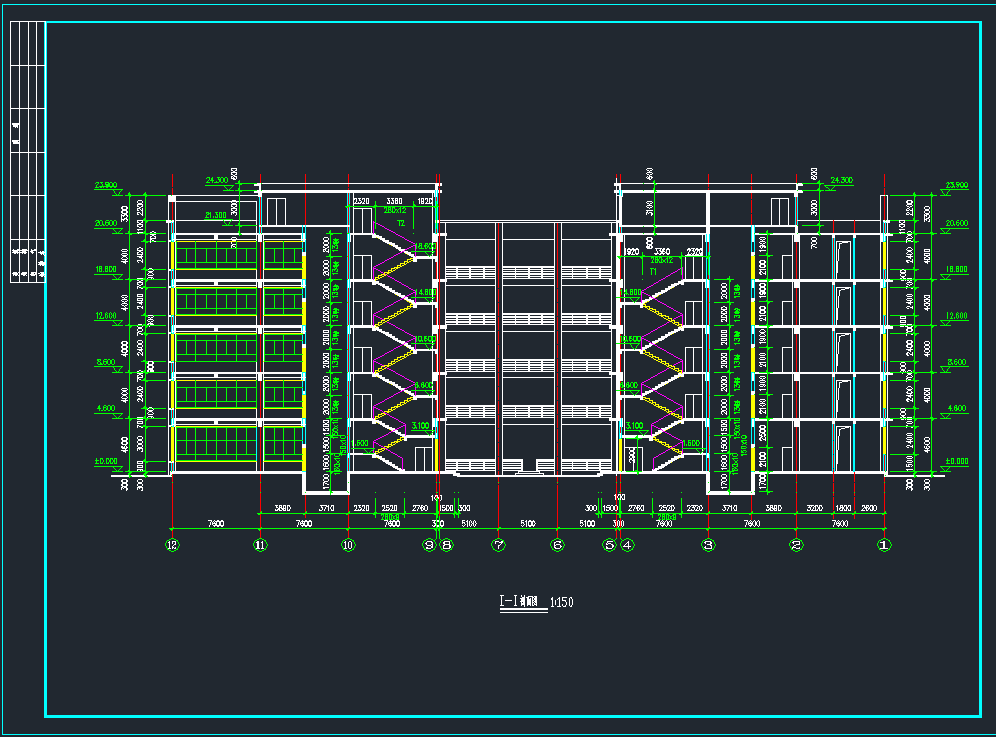Select the I-I section title text
This screenshot has height=737, width=996.
pos(518,602)
